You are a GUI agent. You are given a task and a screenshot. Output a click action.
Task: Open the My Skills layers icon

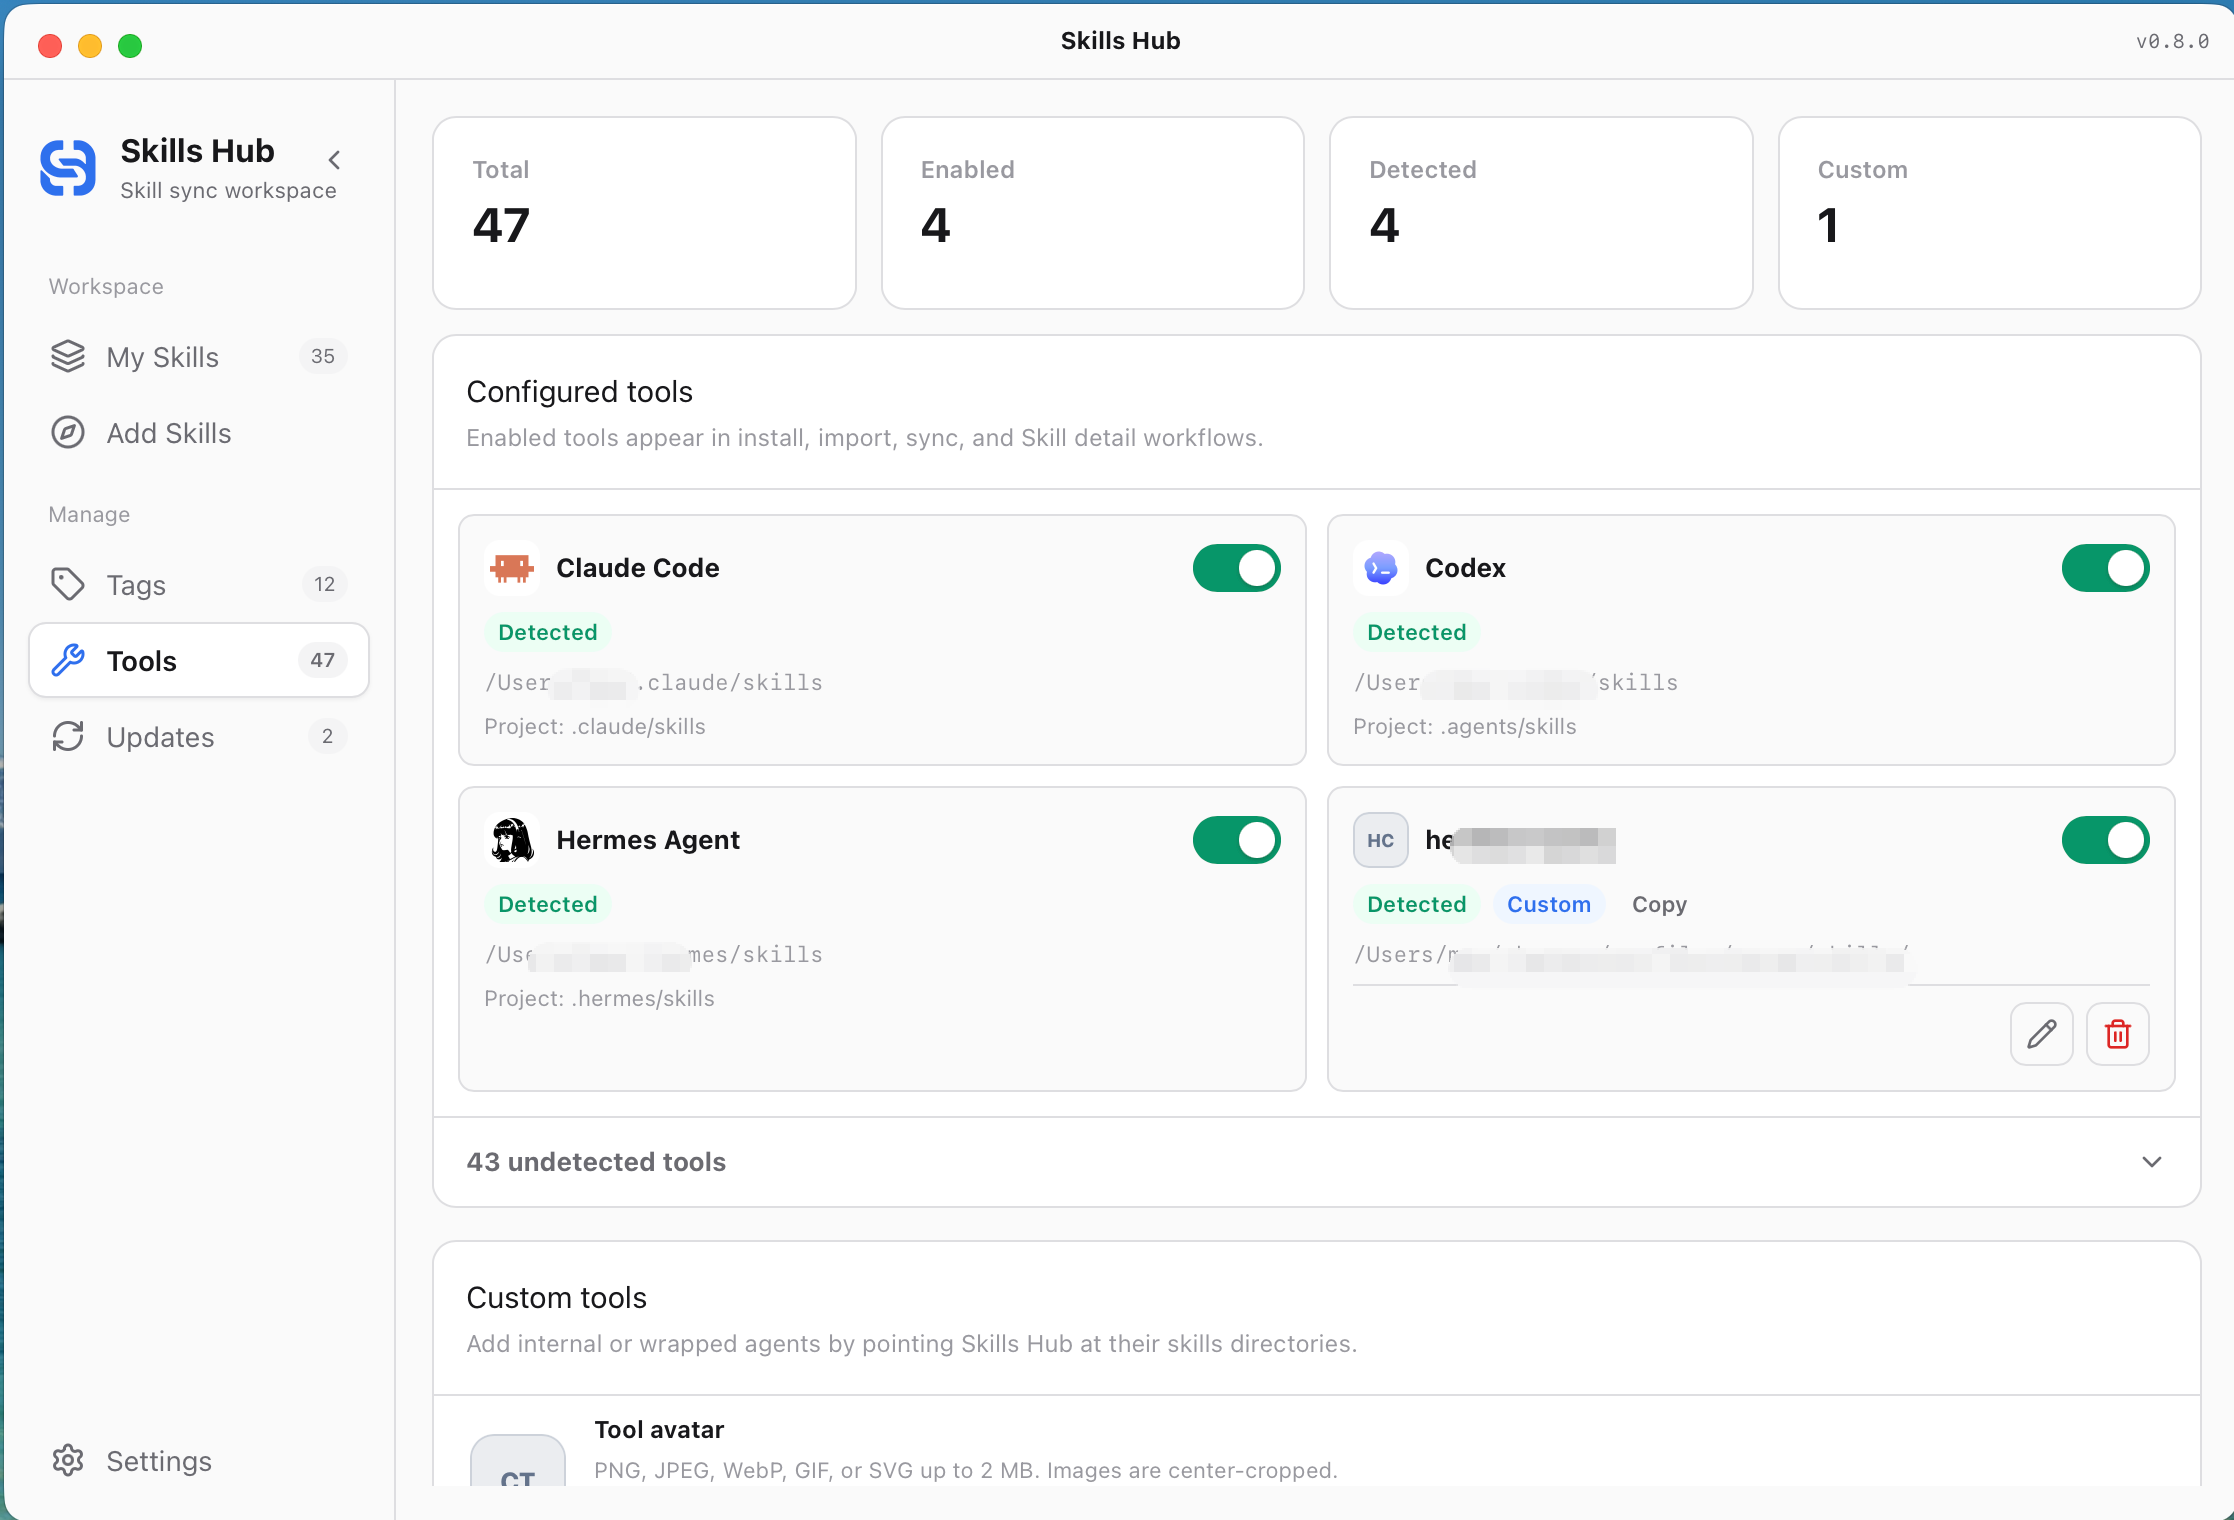(x=68, y=357)
